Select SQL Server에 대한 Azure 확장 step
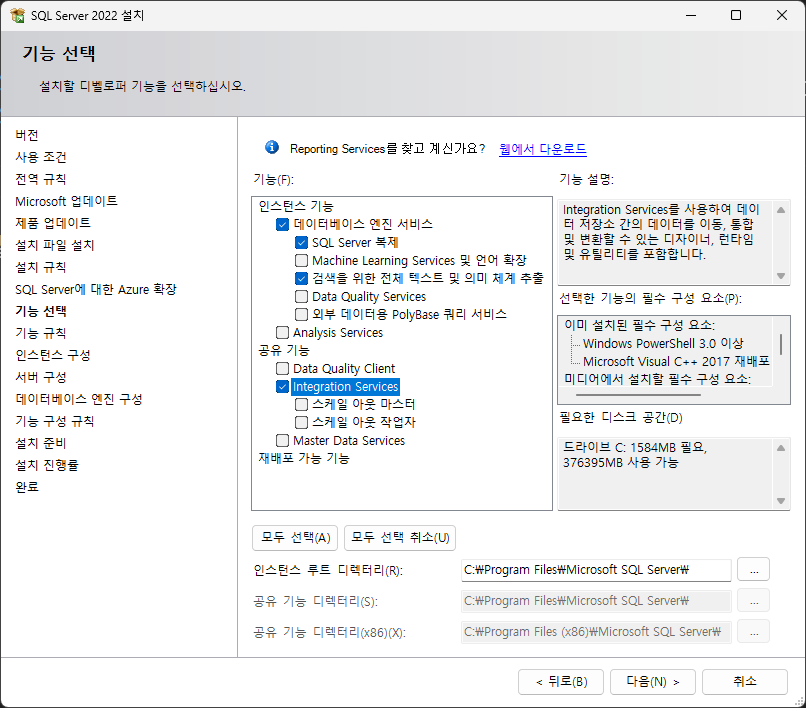806x708 pixels. (x=96, y=289)
